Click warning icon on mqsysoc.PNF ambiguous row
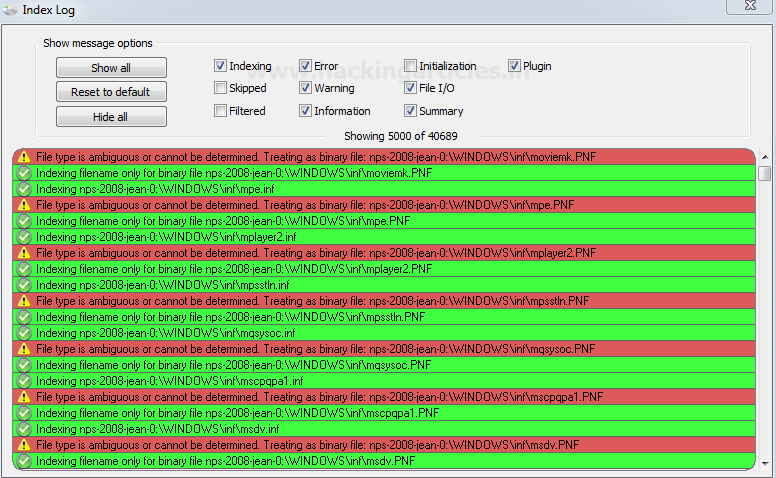 click(24, 349)
